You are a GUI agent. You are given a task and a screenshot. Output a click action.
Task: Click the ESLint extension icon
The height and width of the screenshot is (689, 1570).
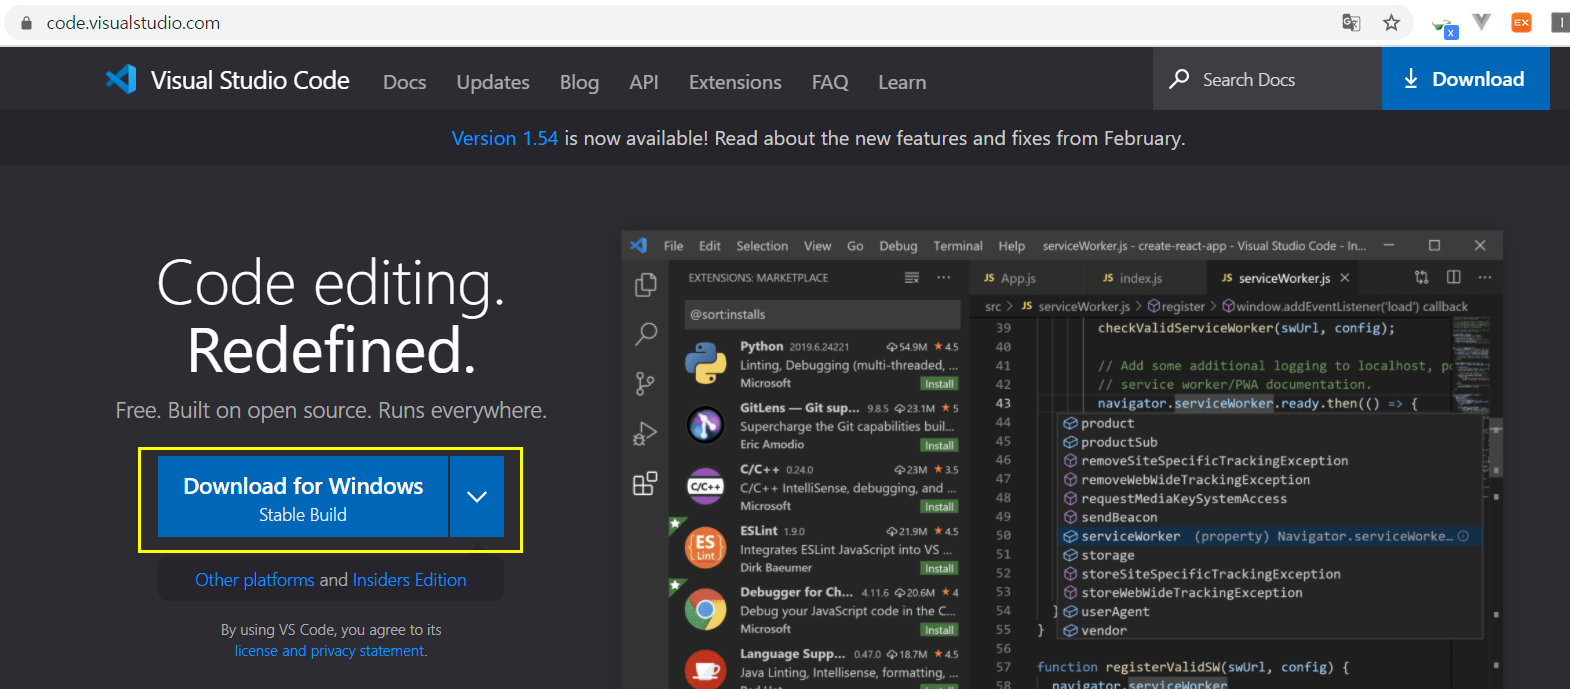click(705, 548)
